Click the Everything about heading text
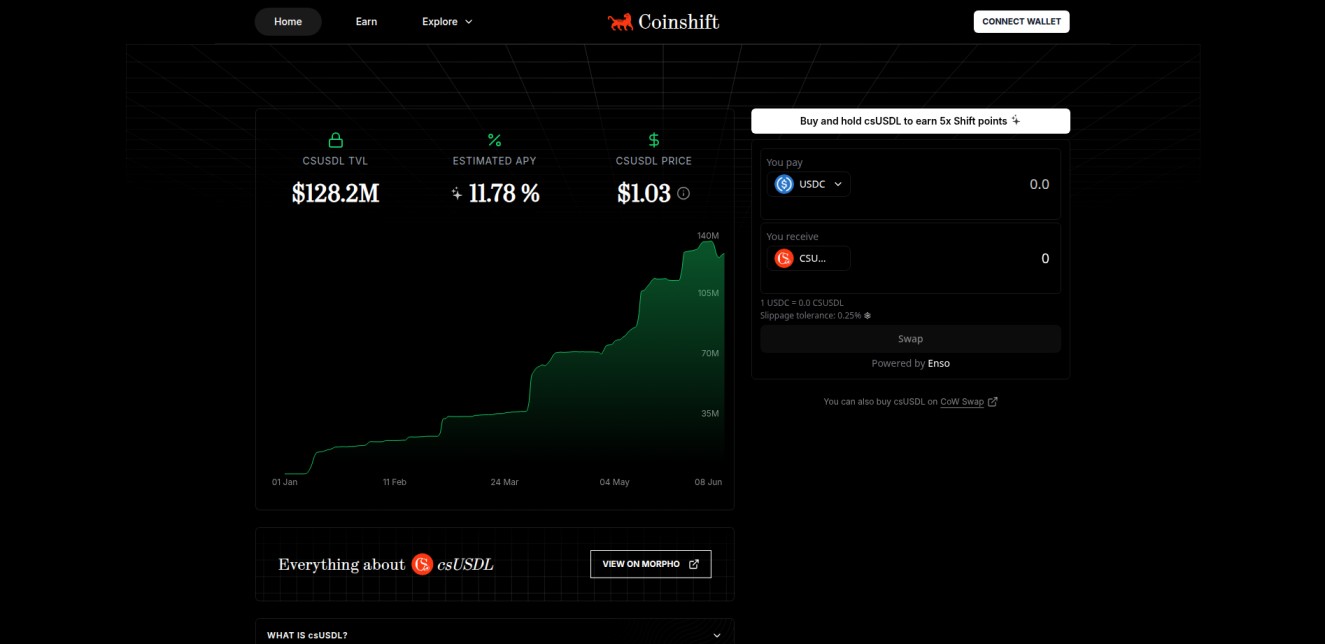 [342, 565]
